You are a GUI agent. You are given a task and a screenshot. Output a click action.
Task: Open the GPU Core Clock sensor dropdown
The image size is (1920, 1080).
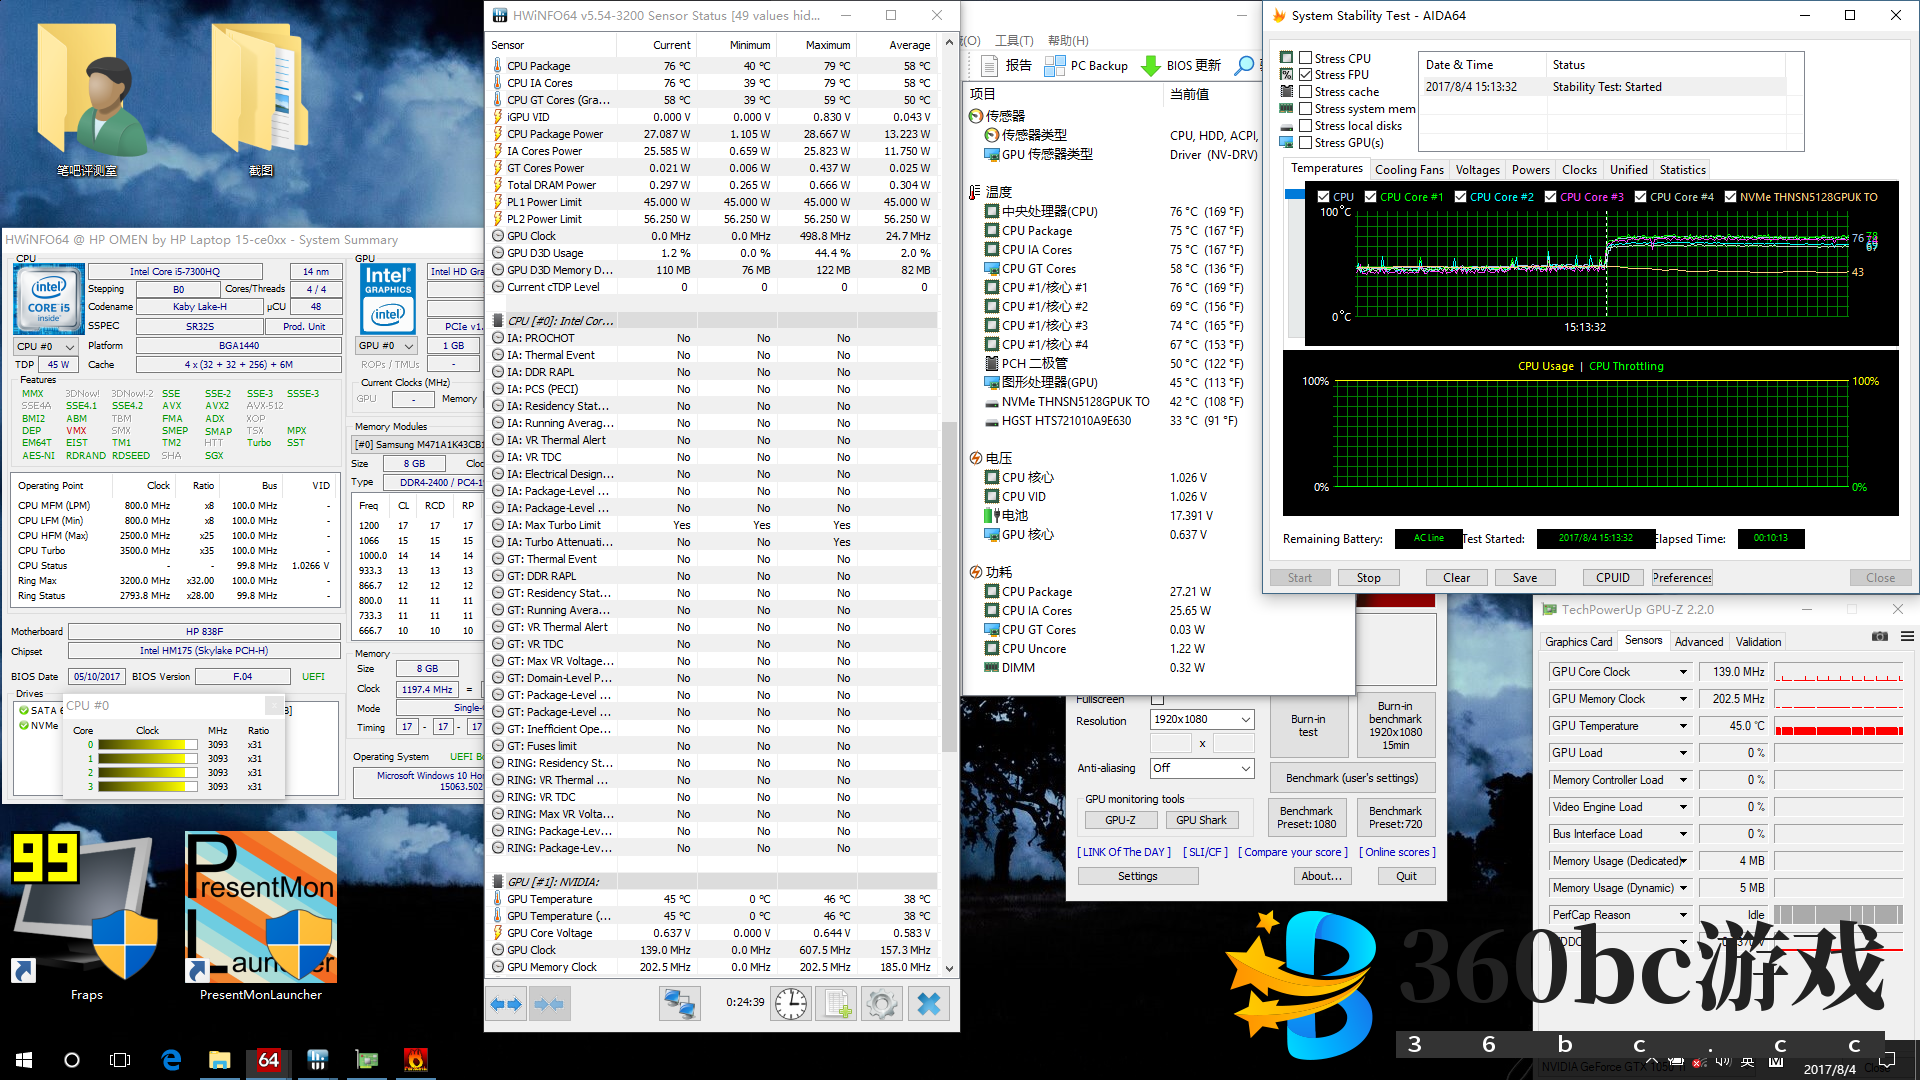[1683, 672]
